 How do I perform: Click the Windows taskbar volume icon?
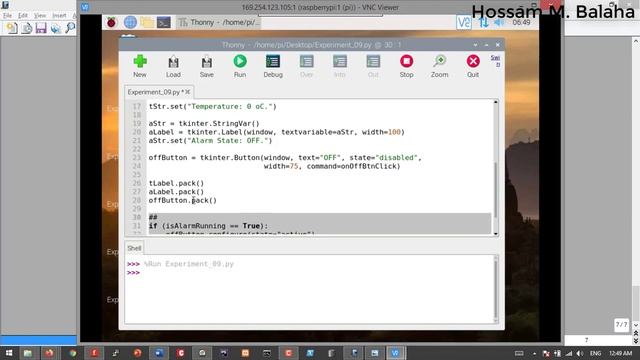point(580,353)
